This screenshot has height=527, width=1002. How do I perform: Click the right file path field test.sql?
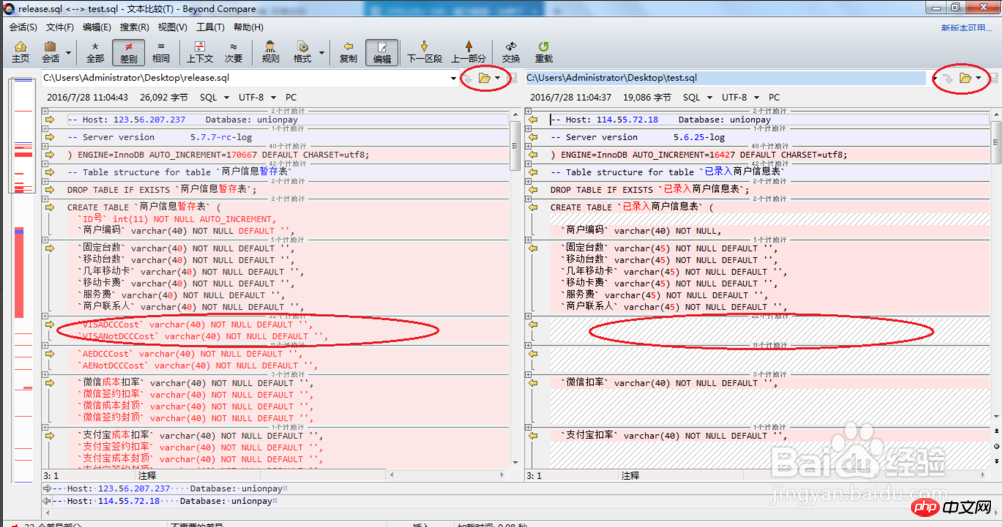(726, 78)
